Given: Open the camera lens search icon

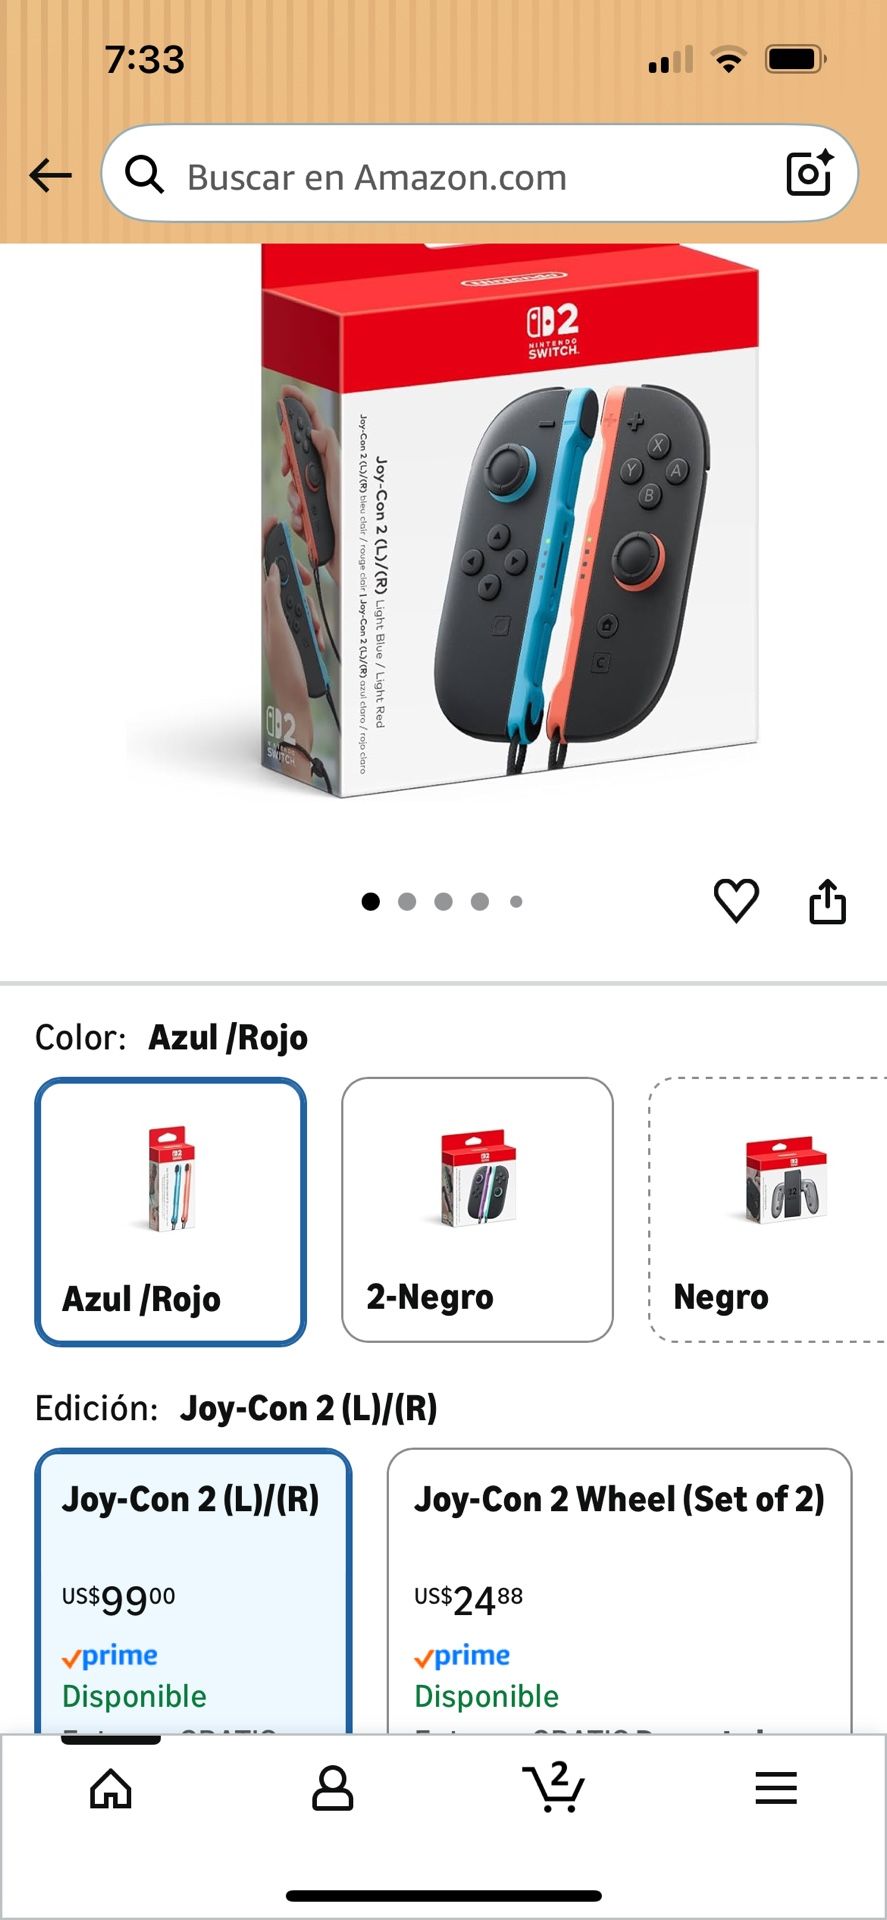Looking at the screenshot, I should (x=809, y=173).
